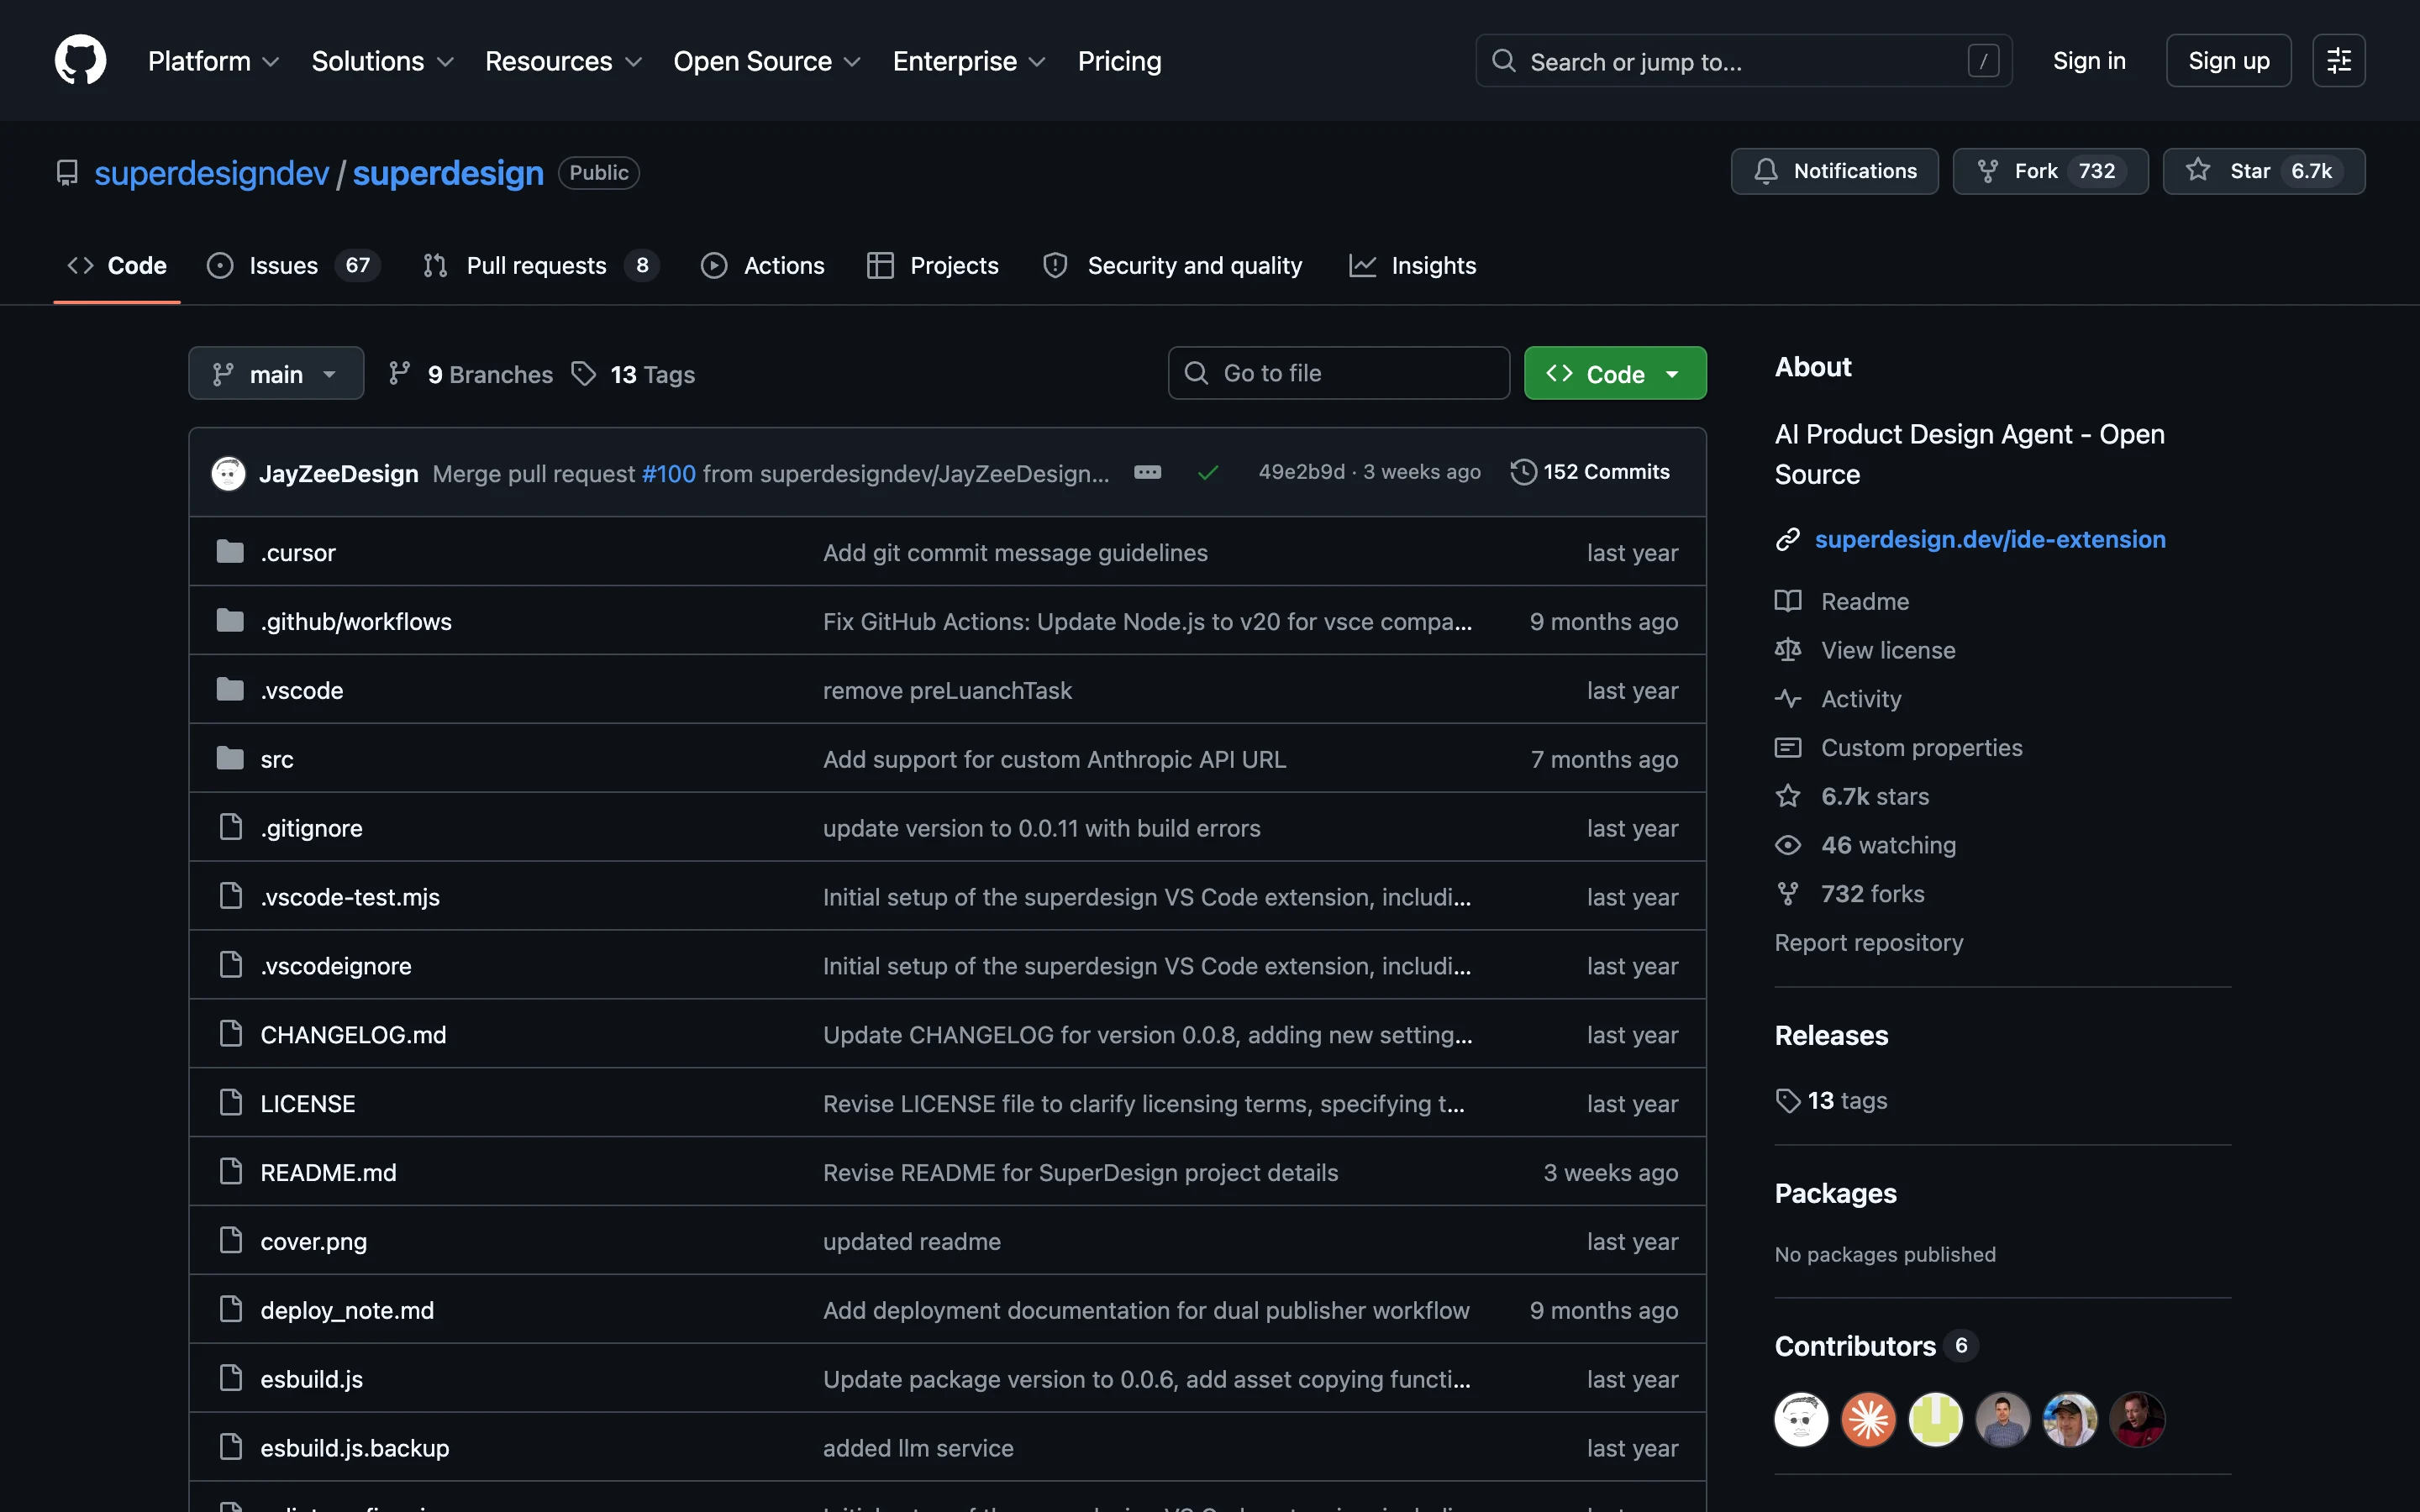Viewport: 2420px width, 1512px height.
Task: Click the Readme book icon
Action: pos(1788,601)
